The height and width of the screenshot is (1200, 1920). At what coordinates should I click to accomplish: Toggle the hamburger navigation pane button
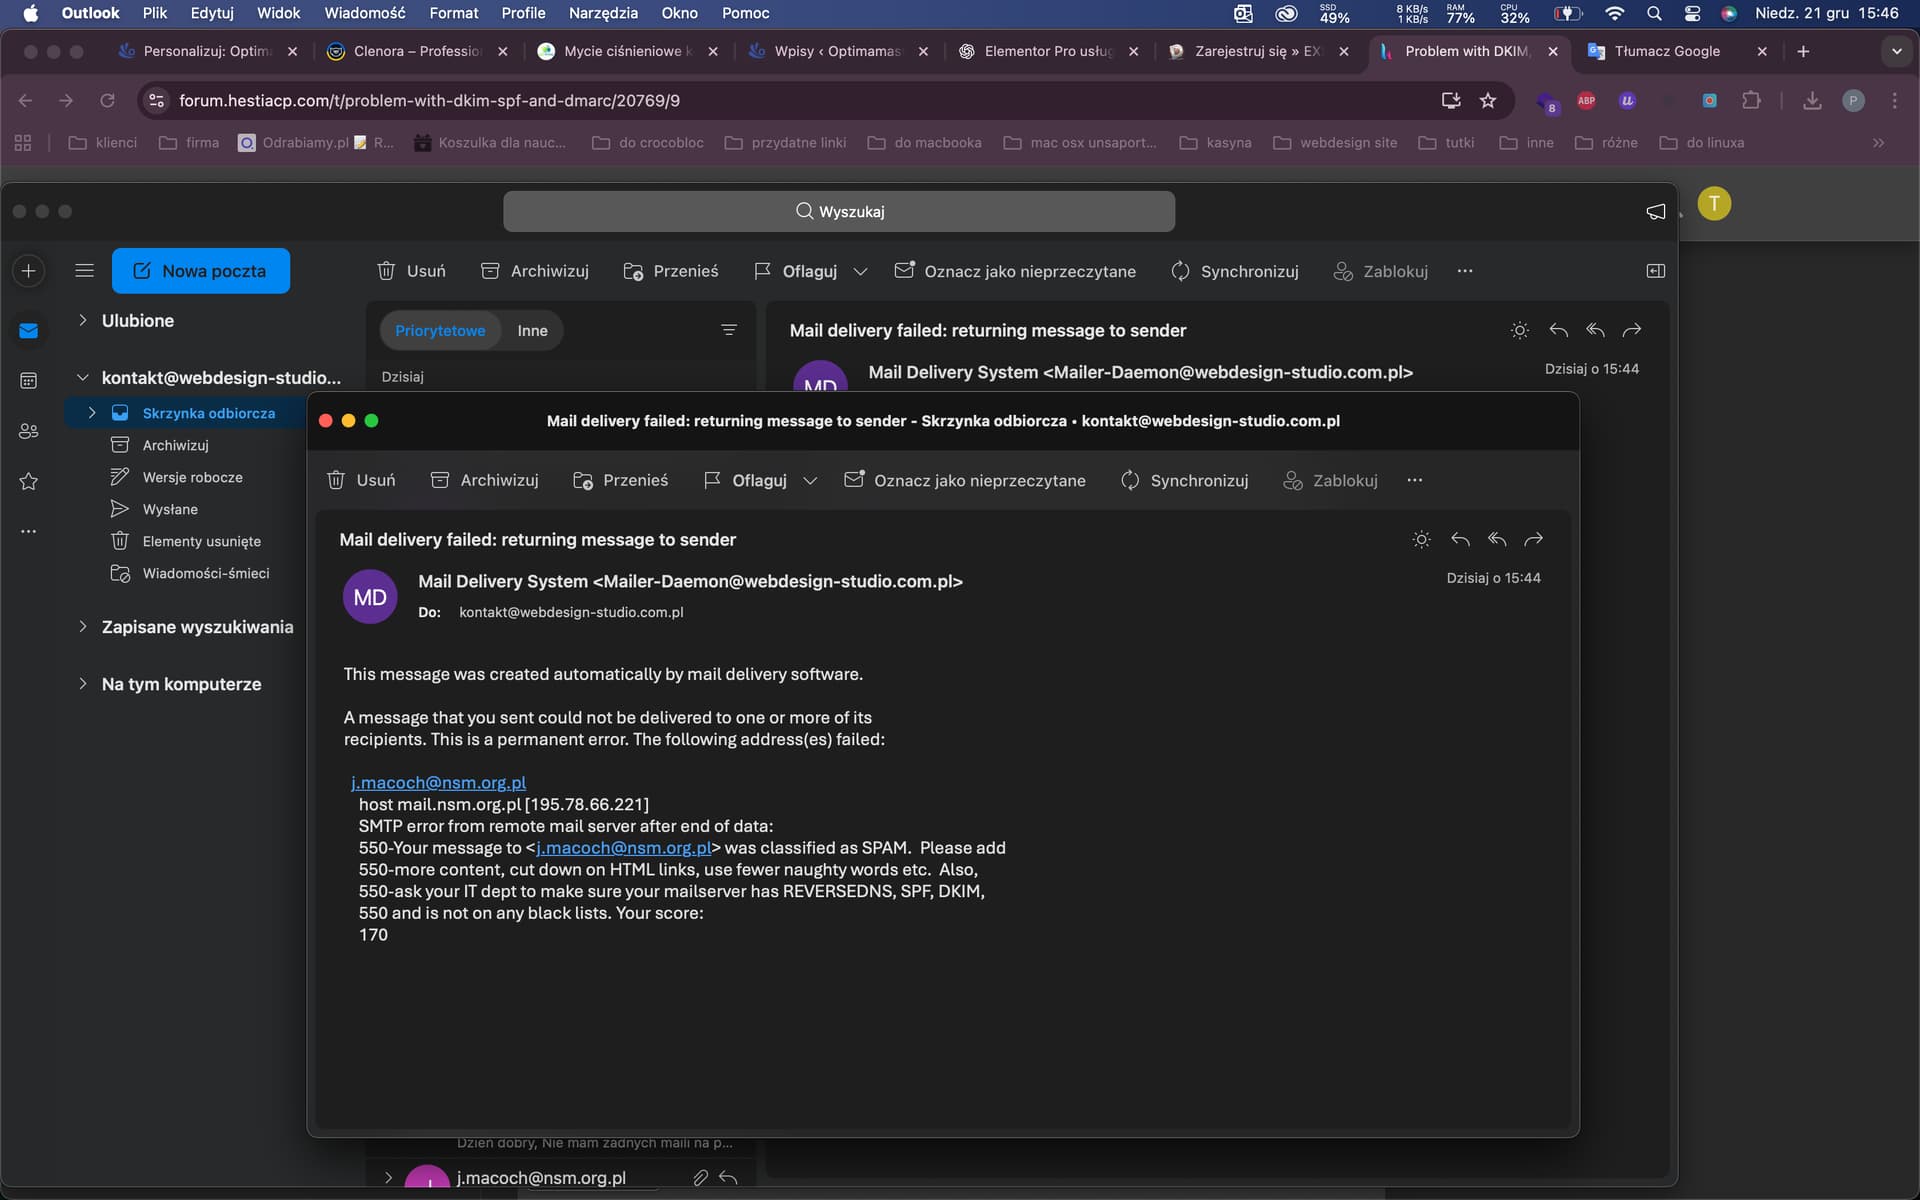(84, 270)
